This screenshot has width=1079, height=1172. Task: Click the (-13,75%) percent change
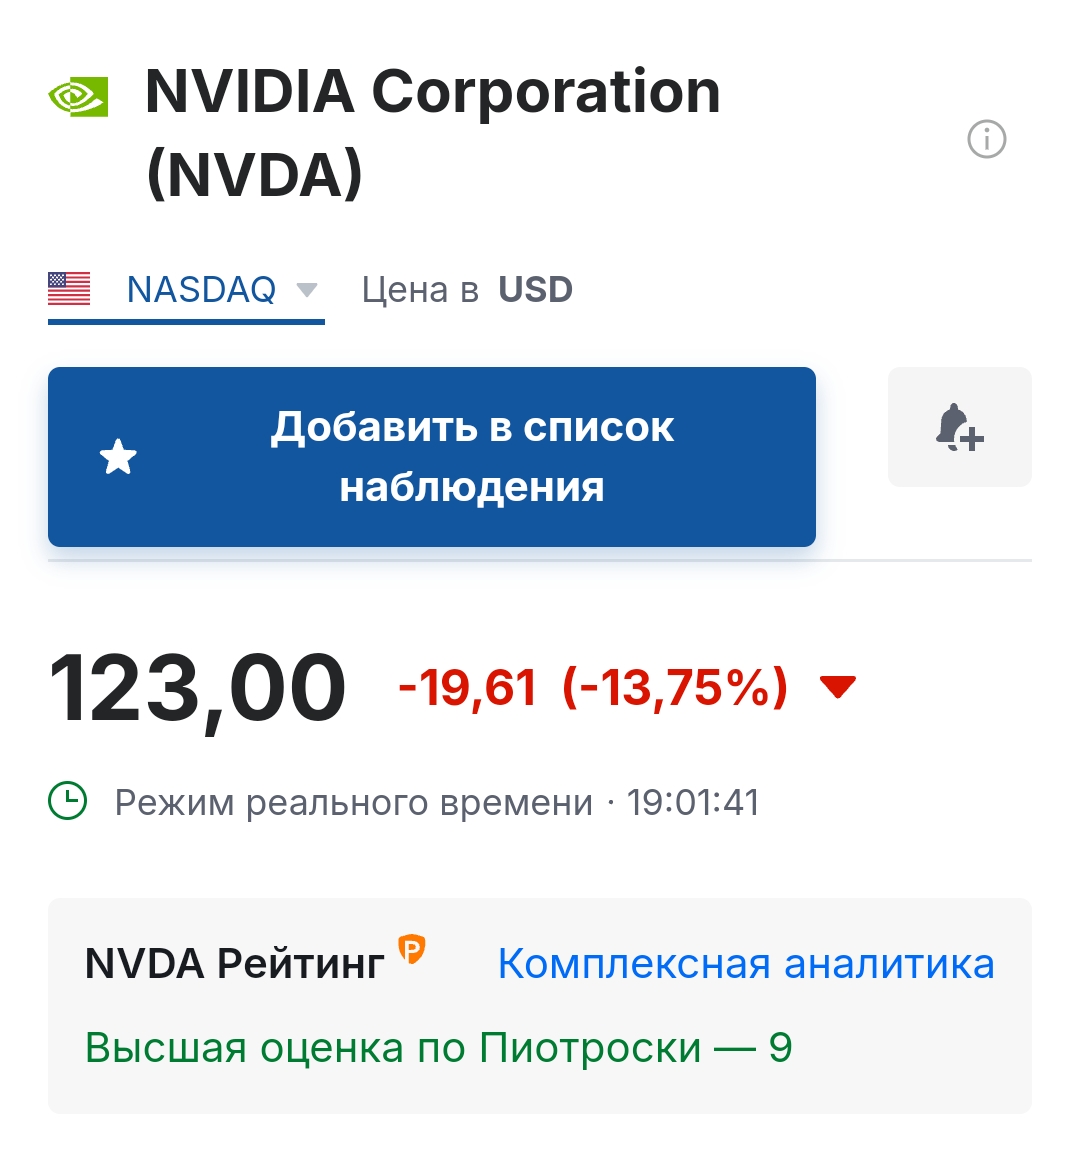click(675, 688)
